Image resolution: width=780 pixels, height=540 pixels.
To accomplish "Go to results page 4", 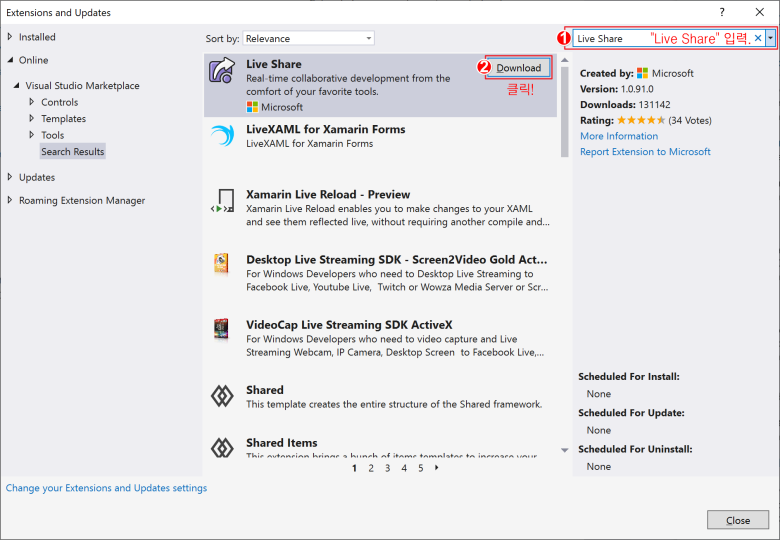I will pyautogui.click(x=404, y=468).
